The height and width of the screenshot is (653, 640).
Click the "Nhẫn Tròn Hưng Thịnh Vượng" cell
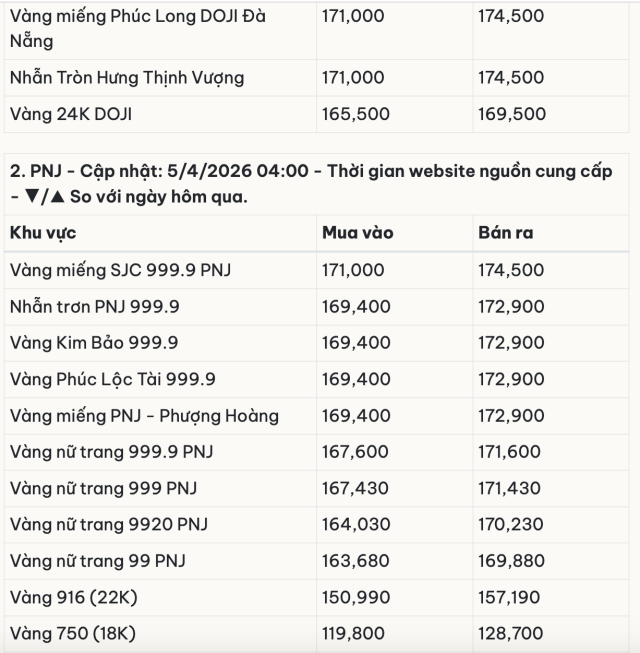click(126, 78)
